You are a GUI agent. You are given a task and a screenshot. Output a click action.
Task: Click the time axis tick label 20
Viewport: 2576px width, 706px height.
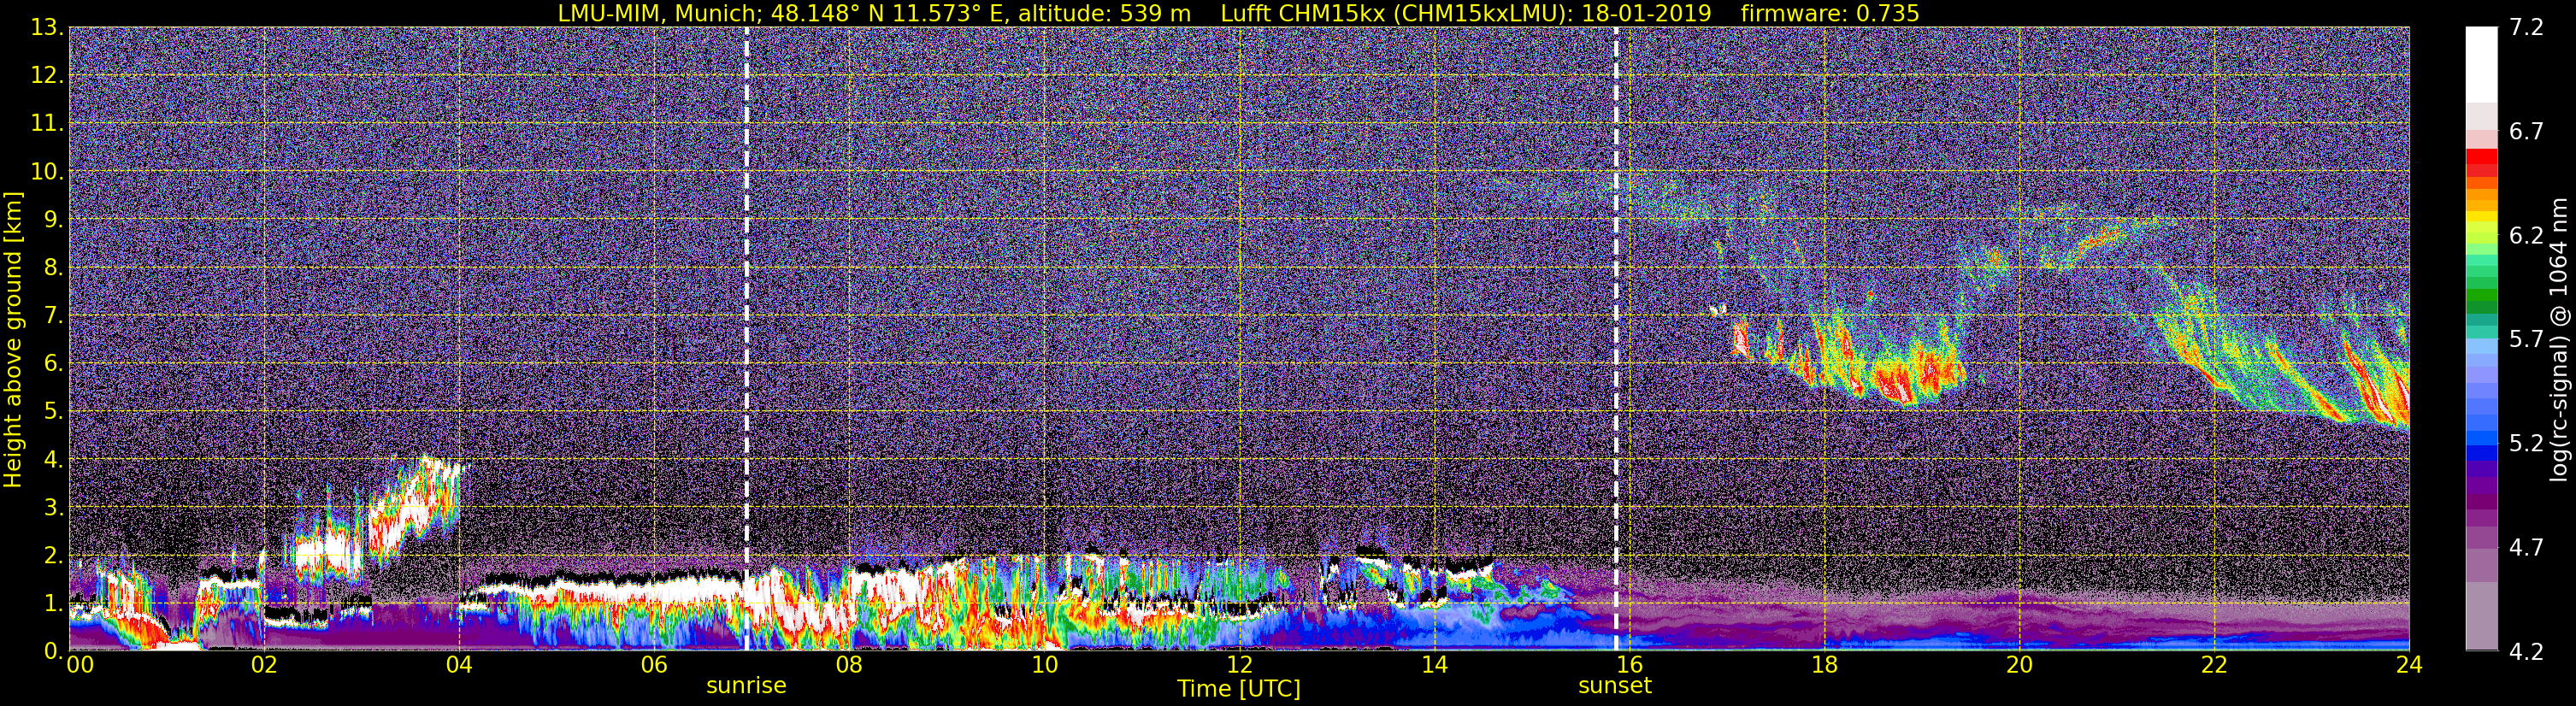tap(2019, 665)
